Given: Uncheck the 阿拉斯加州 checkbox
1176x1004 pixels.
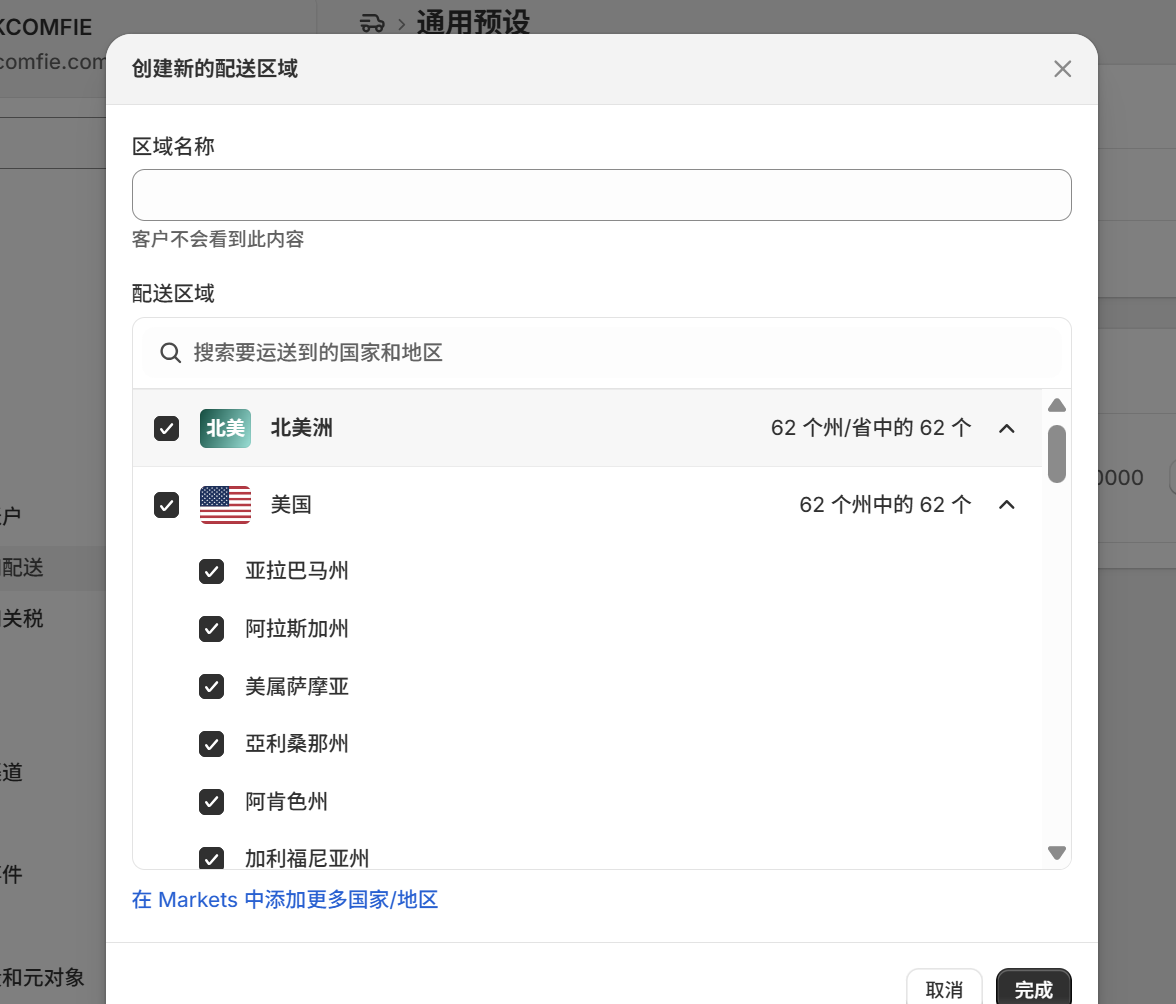Looking at the screenshot, I should coord(212,628).
